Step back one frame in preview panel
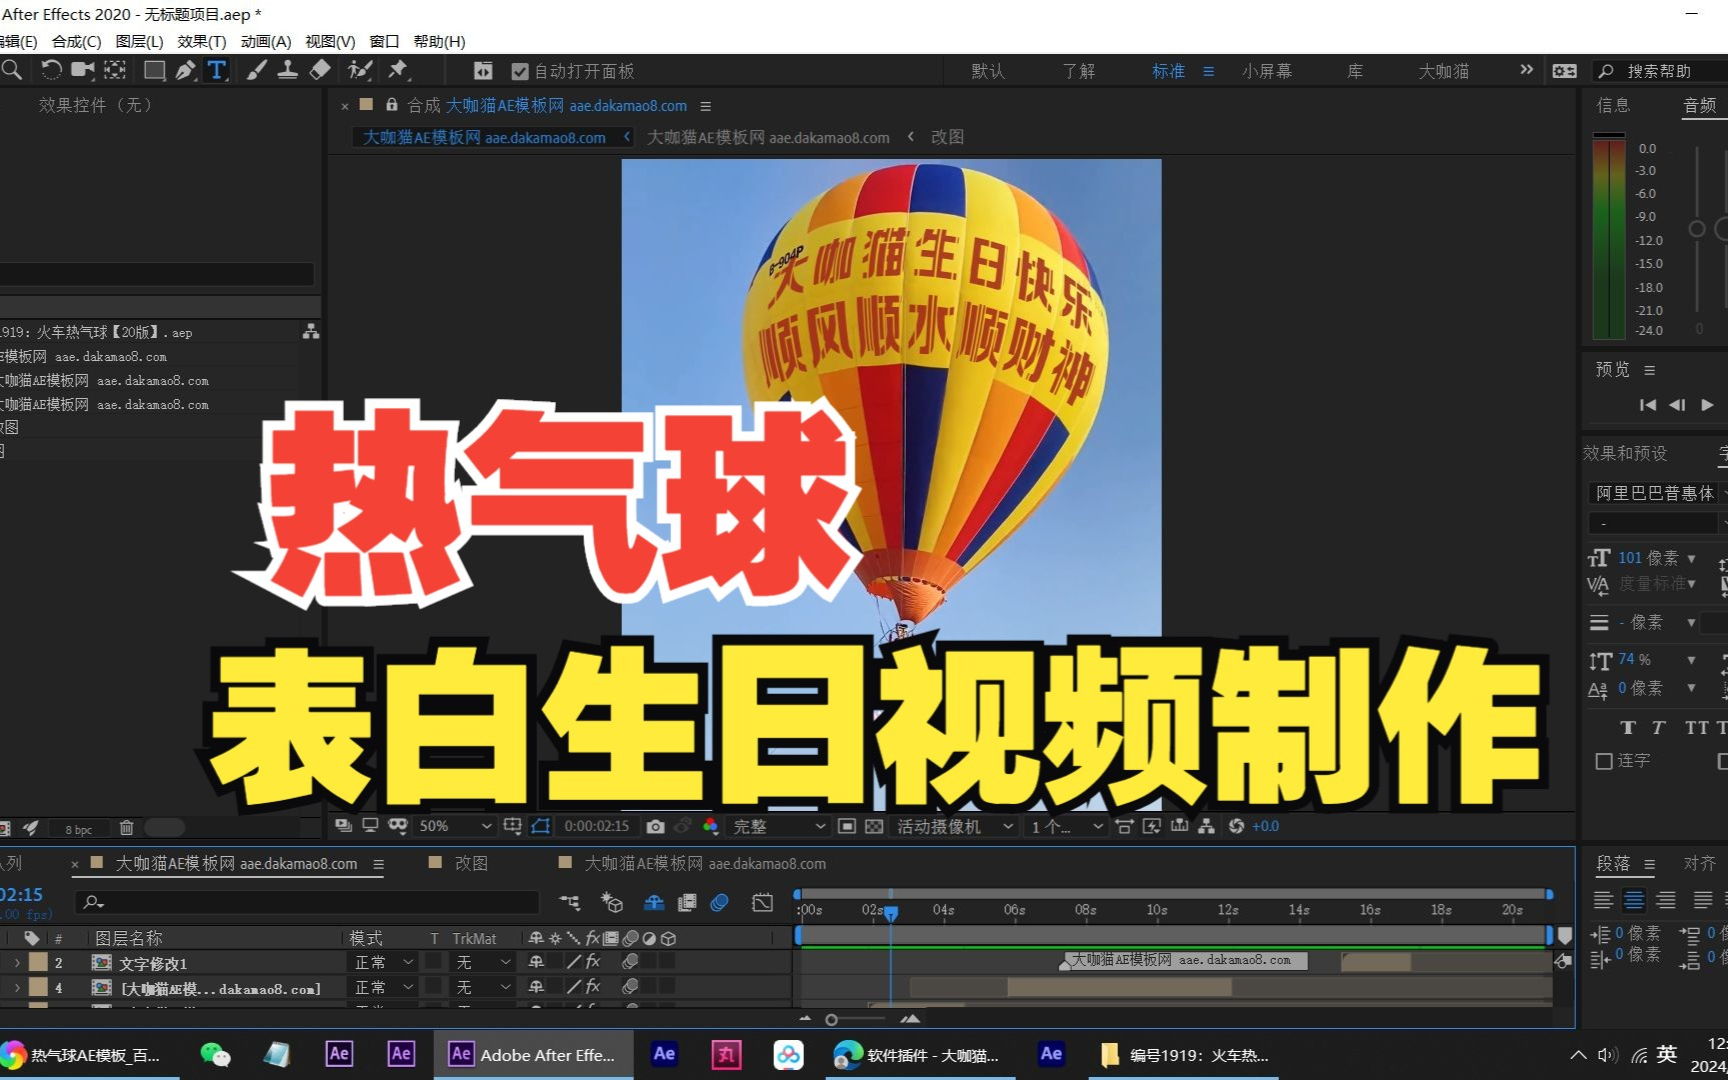Image resolution: width=1728 pixels, height=1080 pixels. [1677, 405]
